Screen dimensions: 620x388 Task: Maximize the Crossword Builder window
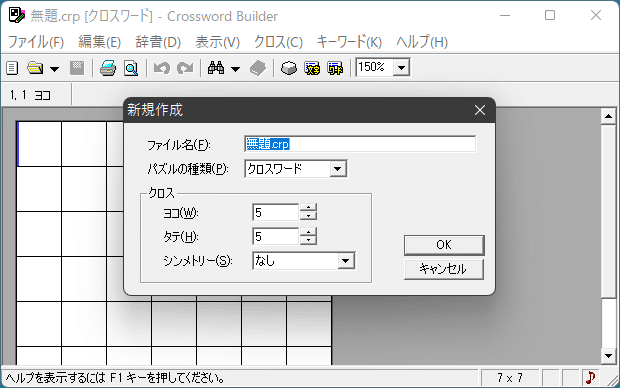(550, 15)
